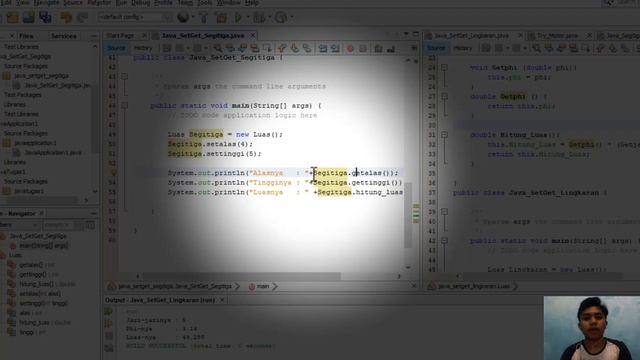Click the Uncomment icon in left editor toolbar
Viewport: 640px width, 360px height.
(391, 49)
